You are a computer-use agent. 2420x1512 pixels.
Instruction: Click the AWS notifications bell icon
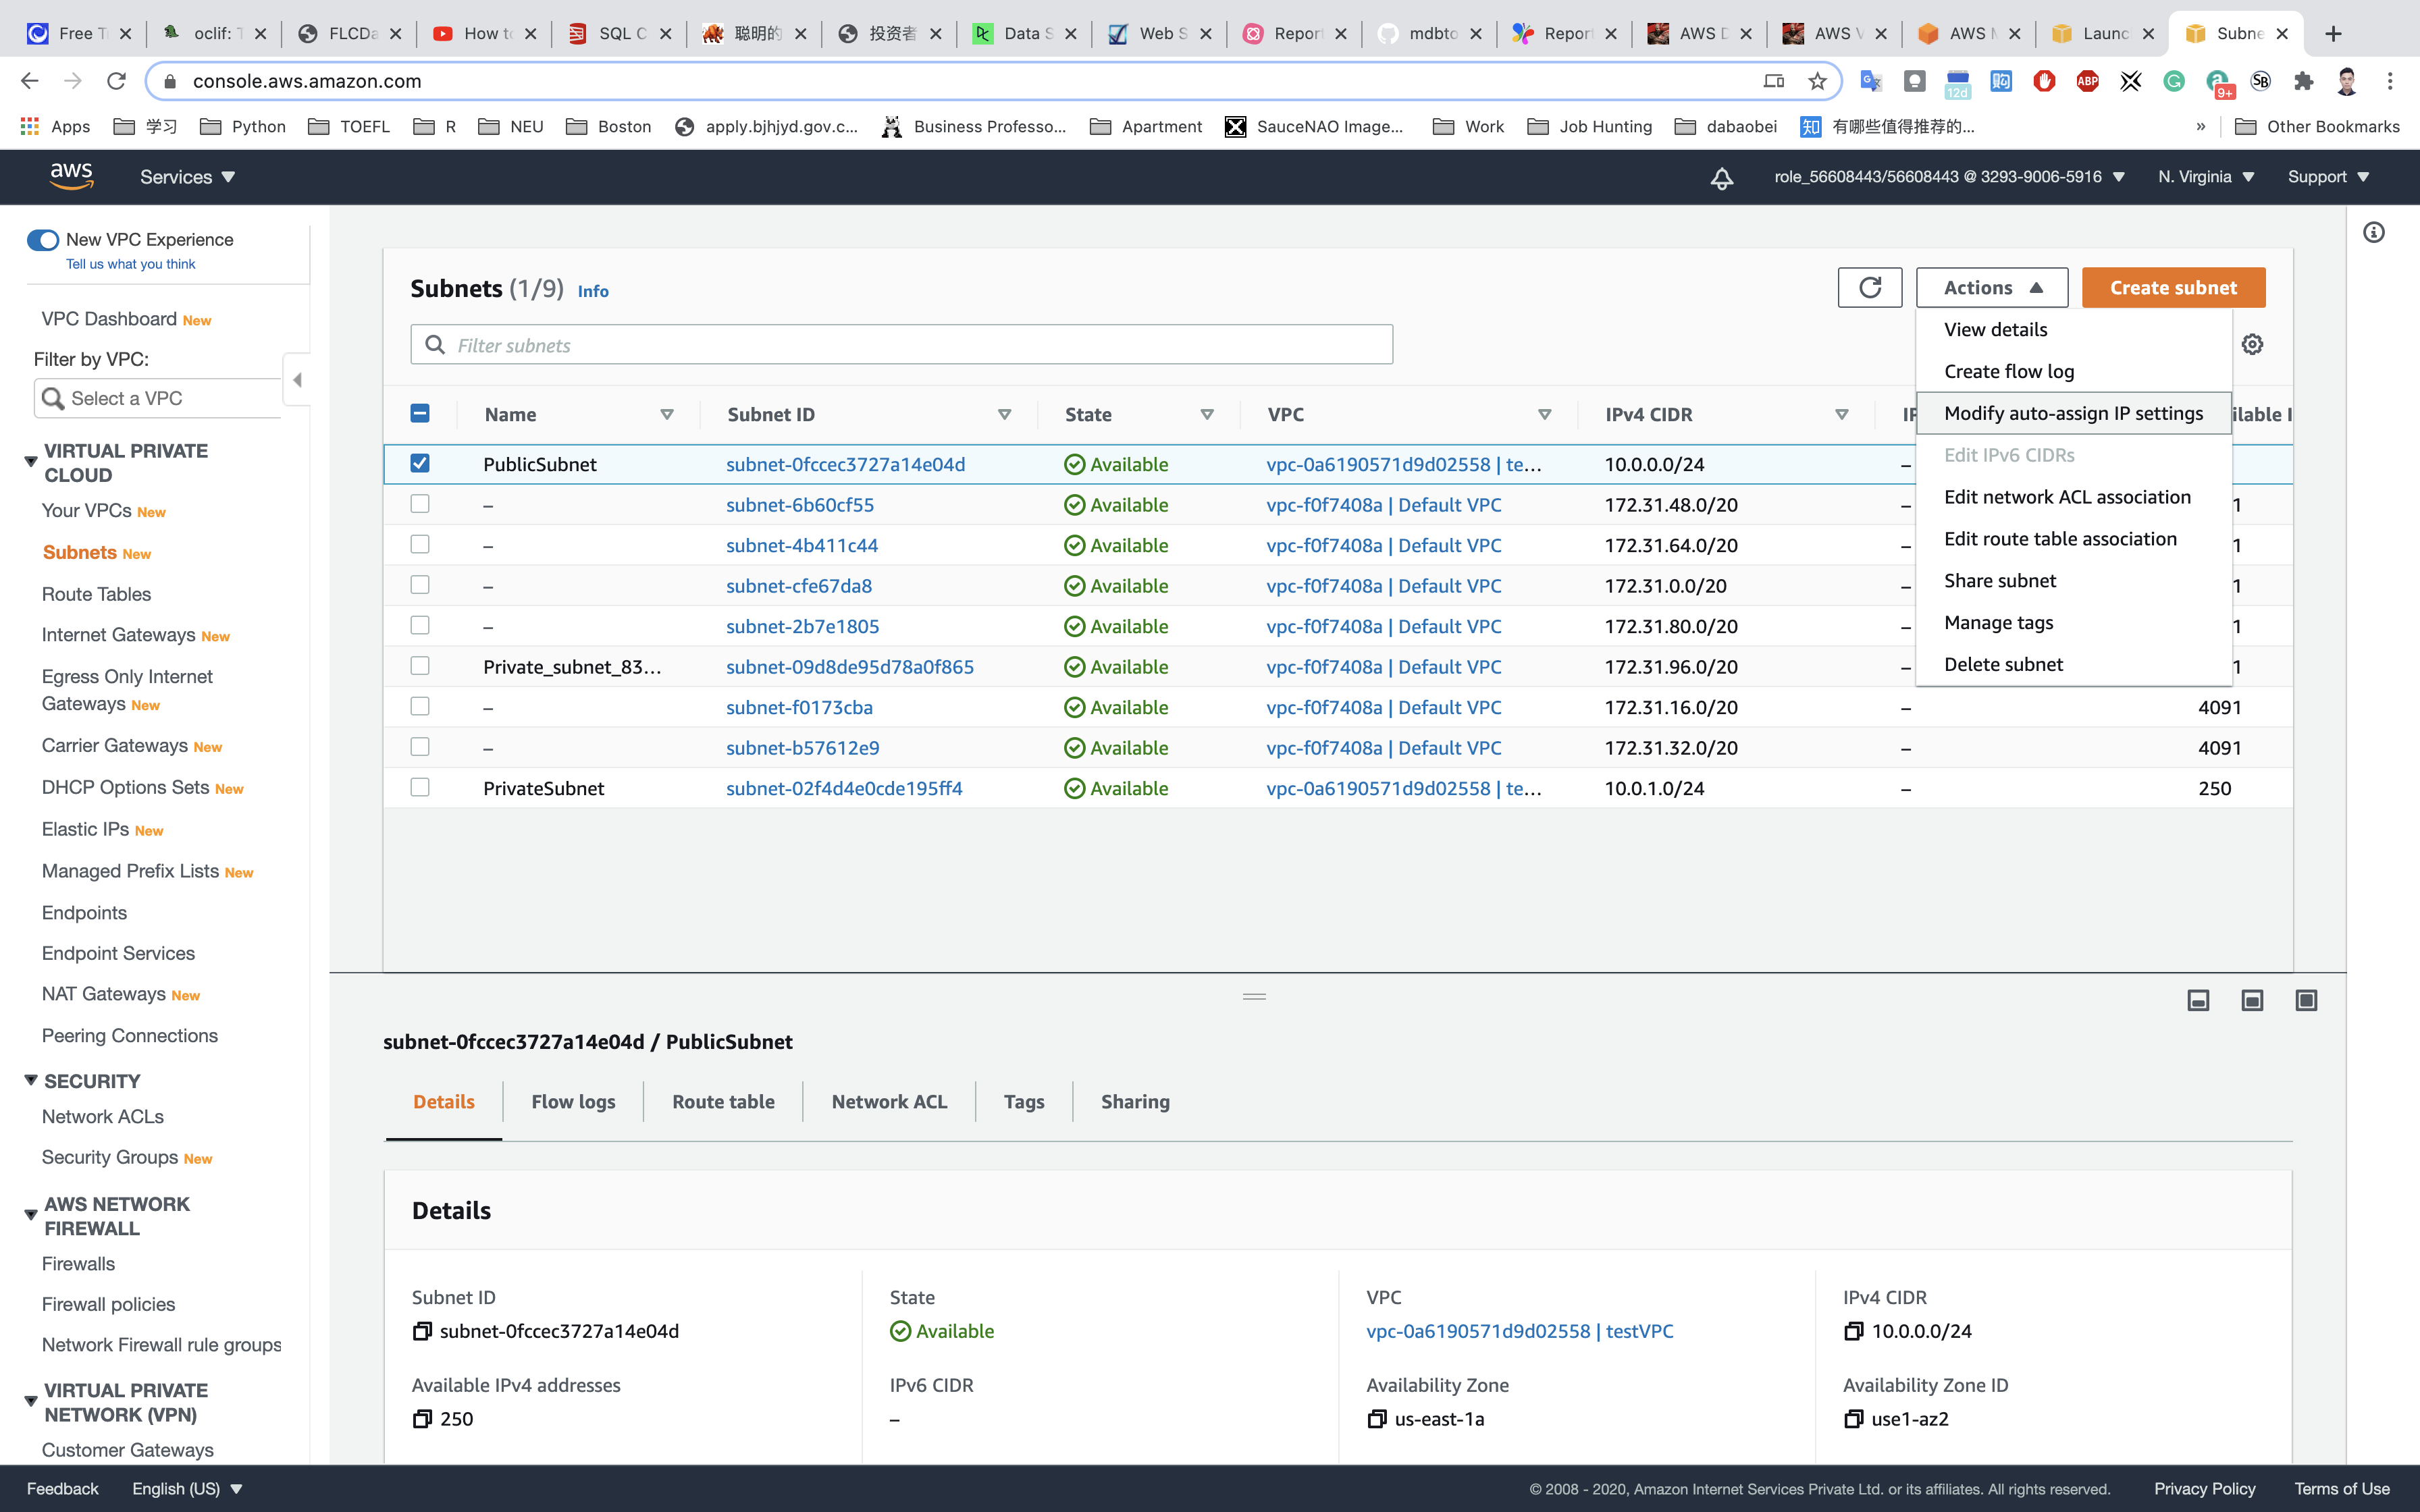click(1721, 178)
